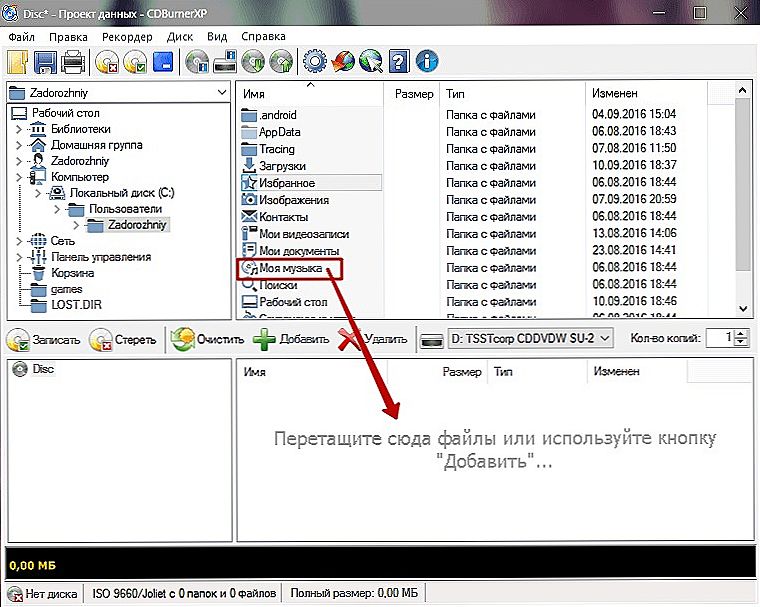Click the Изображения camera folder icon
The image size is (760, 607).
pos(249,200)
